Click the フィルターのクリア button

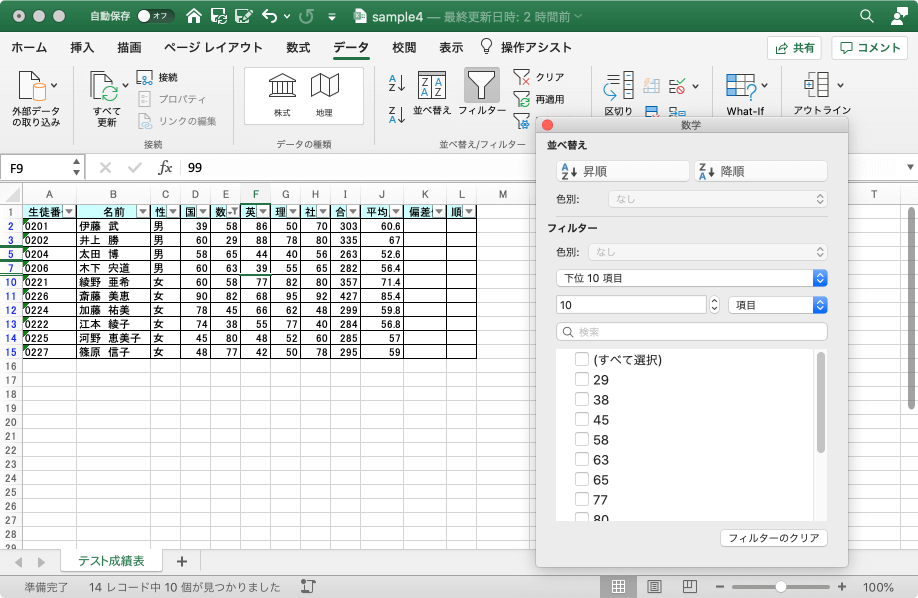click(773, 538)
